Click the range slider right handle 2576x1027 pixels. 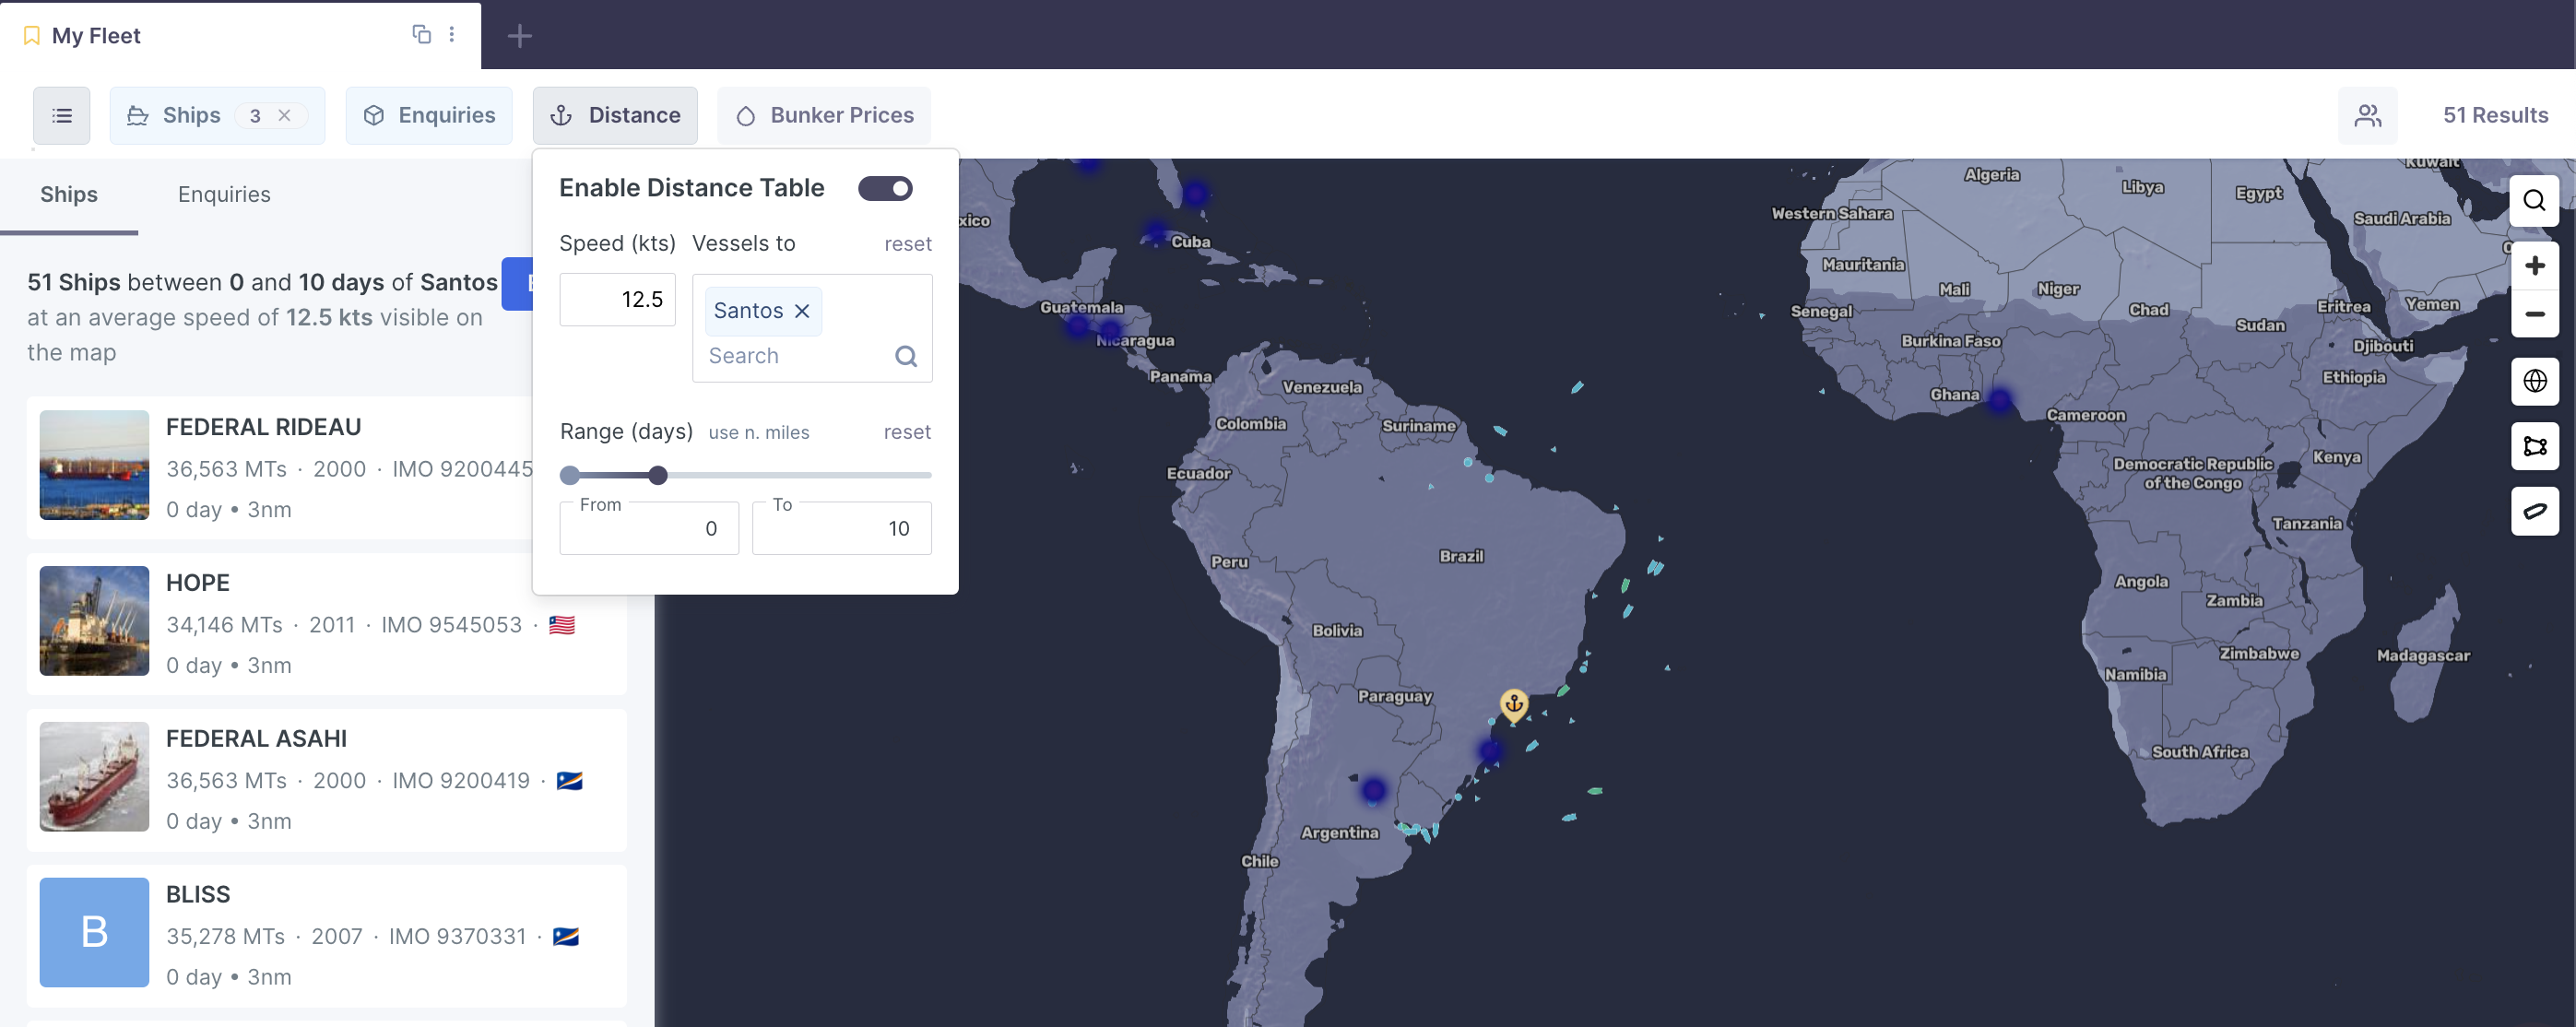pos(658,476)
